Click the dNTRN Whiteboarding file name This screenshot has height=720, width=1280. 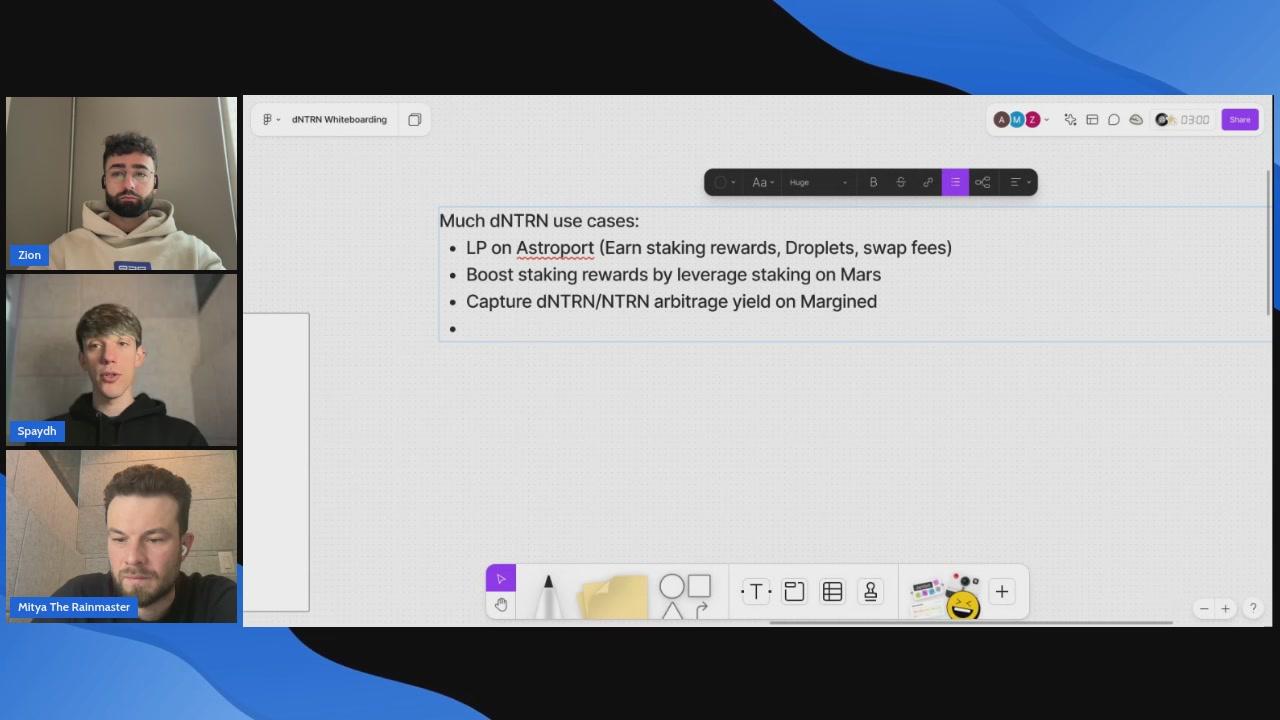(339, 119)
